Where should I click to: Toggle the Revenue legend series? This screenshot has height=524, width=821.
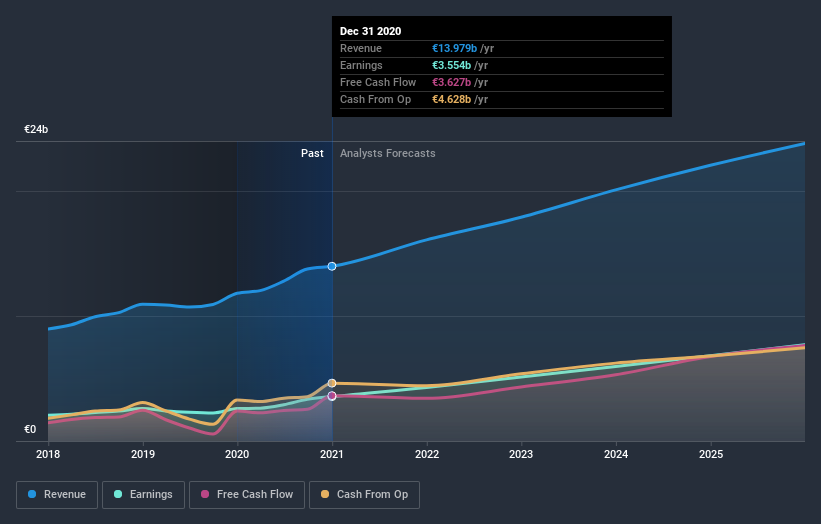(57, 495)
